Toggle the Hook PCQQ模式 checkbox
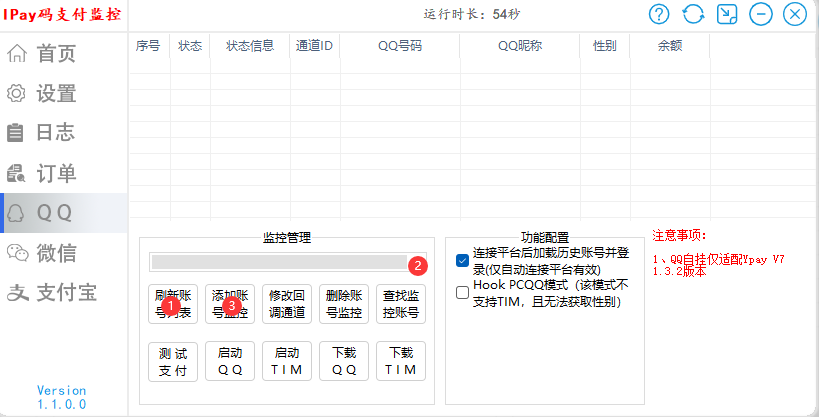 click(462, 293)
